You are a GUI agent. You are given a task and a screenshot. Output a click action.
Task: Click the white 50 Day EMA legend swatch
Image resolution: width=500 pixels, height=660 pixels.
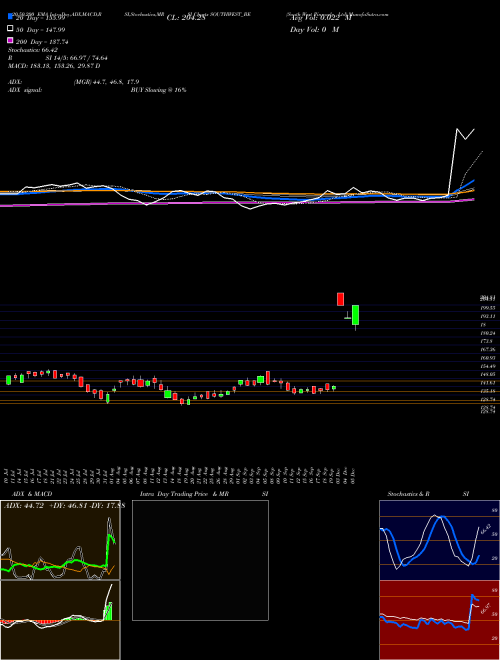pos(10,29)
